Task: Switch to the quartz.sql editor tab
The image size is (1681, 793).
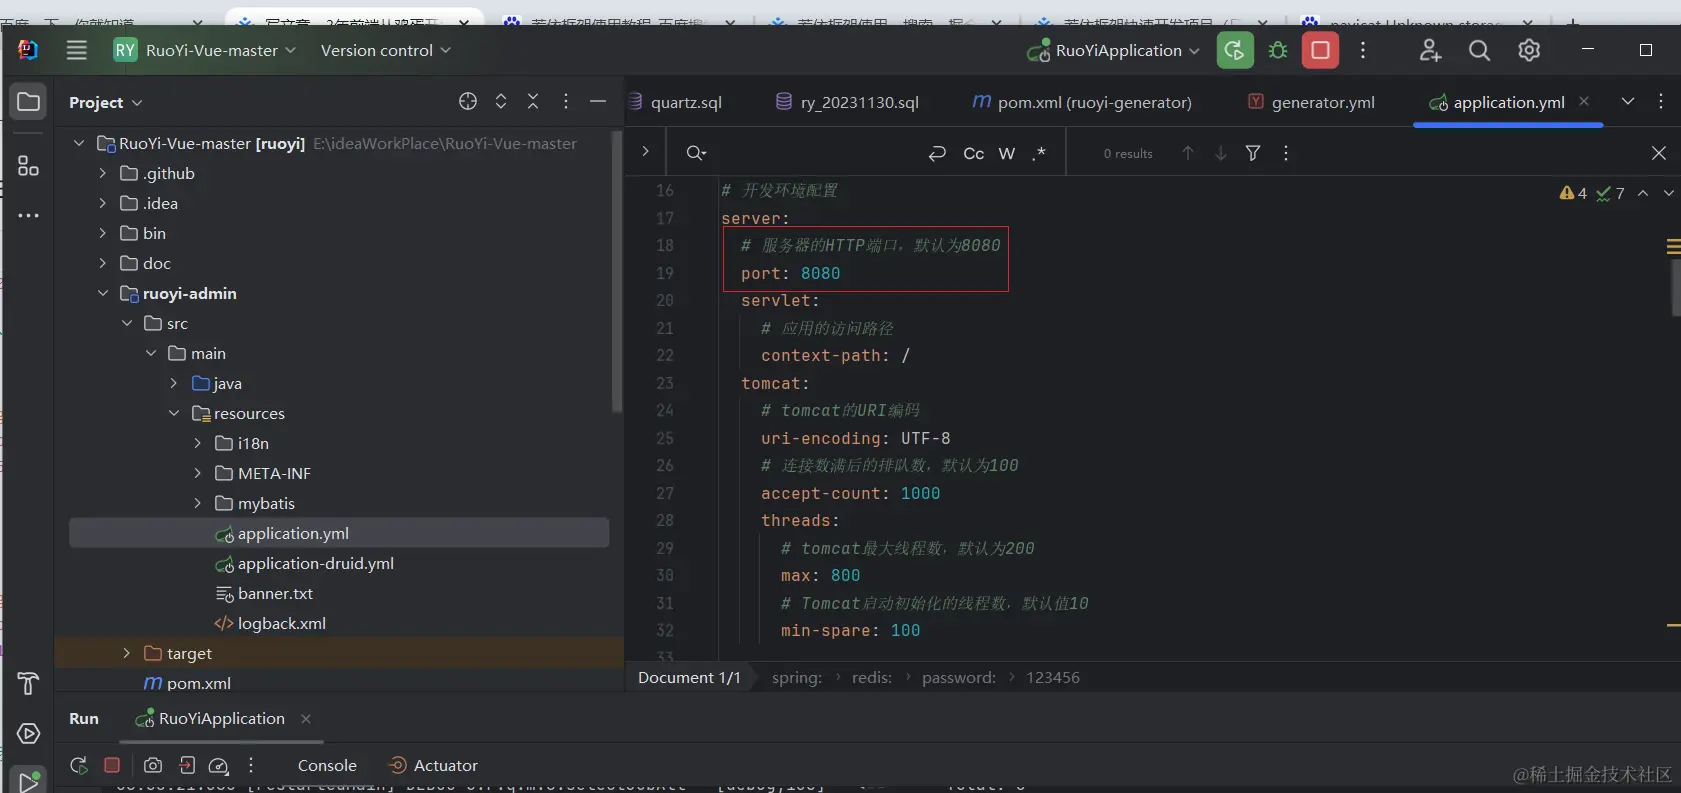Action: (x=685, y=102)
